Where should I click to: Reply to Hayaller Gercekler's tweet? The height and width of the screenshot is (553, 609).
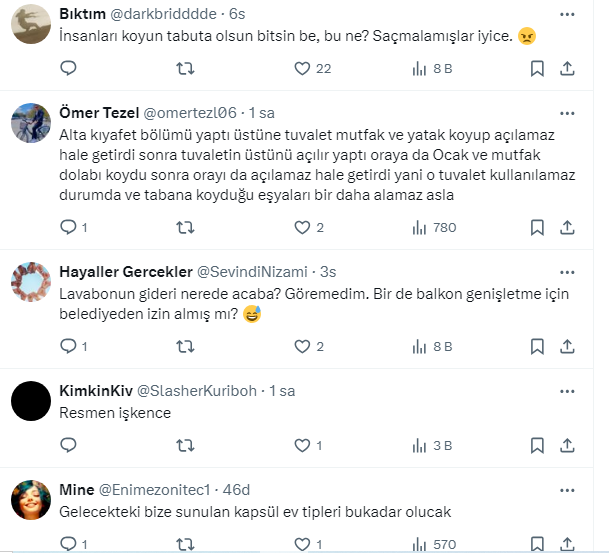(68, 347)
